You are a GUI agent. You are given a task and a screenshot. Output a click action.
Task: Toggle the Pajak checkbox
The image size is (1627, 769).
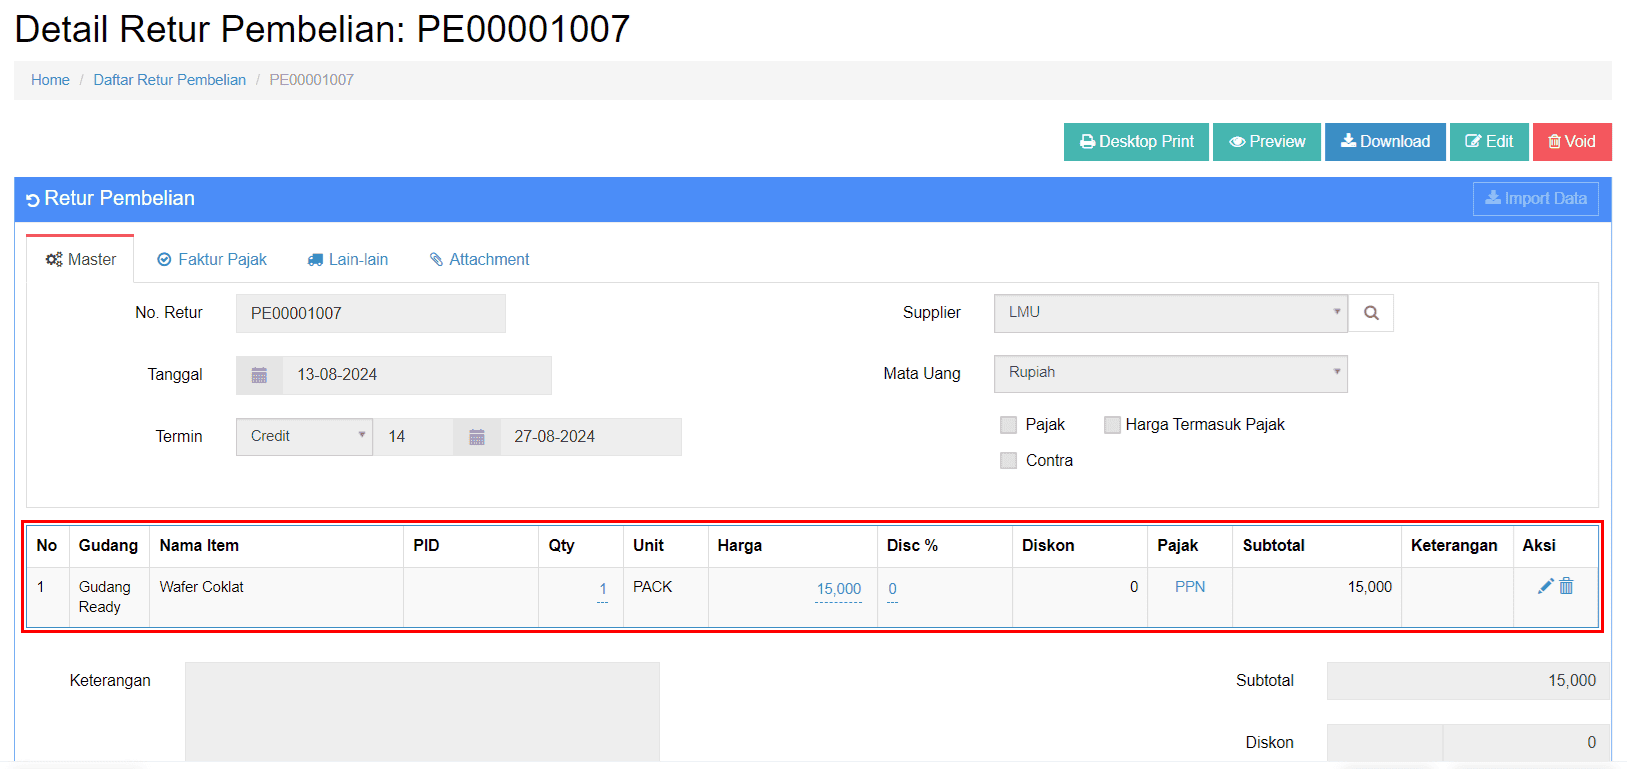(1008, 425)
